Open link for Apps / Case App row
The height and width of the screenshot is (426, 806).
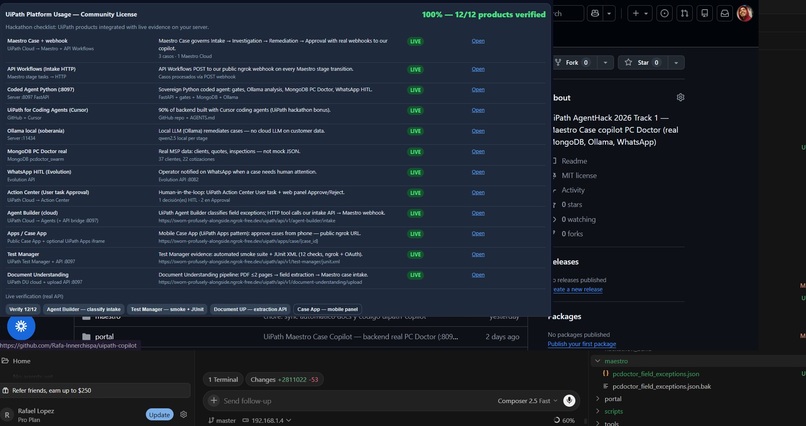[x=478, y=233]
